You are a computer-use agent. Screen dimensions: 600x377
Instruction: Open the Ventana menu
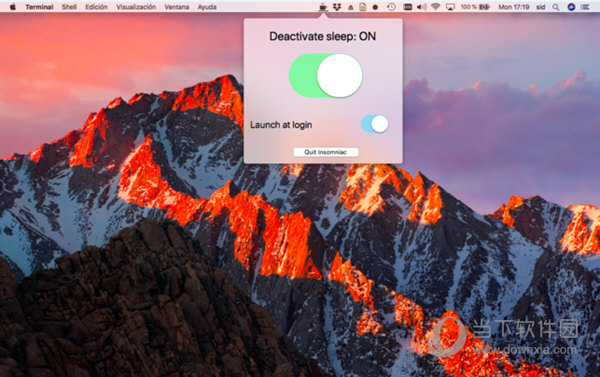pos(176,7)
